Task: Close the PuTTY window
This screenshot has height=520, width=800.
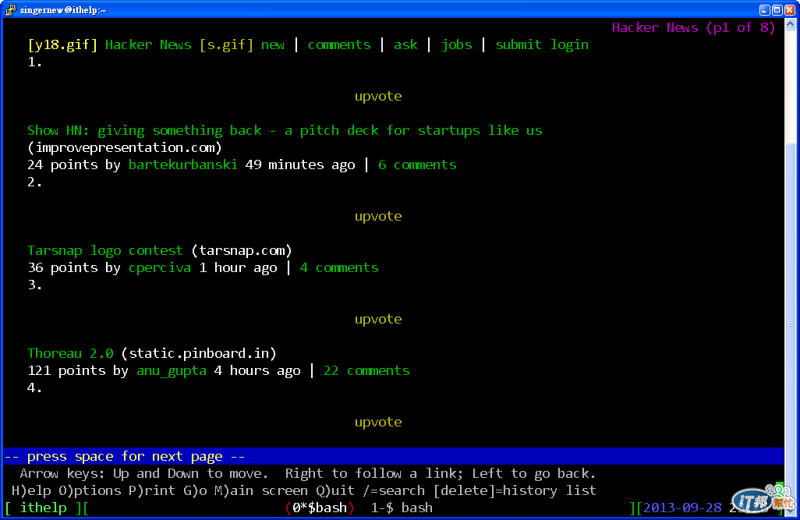Action: (x=790, y=10)
